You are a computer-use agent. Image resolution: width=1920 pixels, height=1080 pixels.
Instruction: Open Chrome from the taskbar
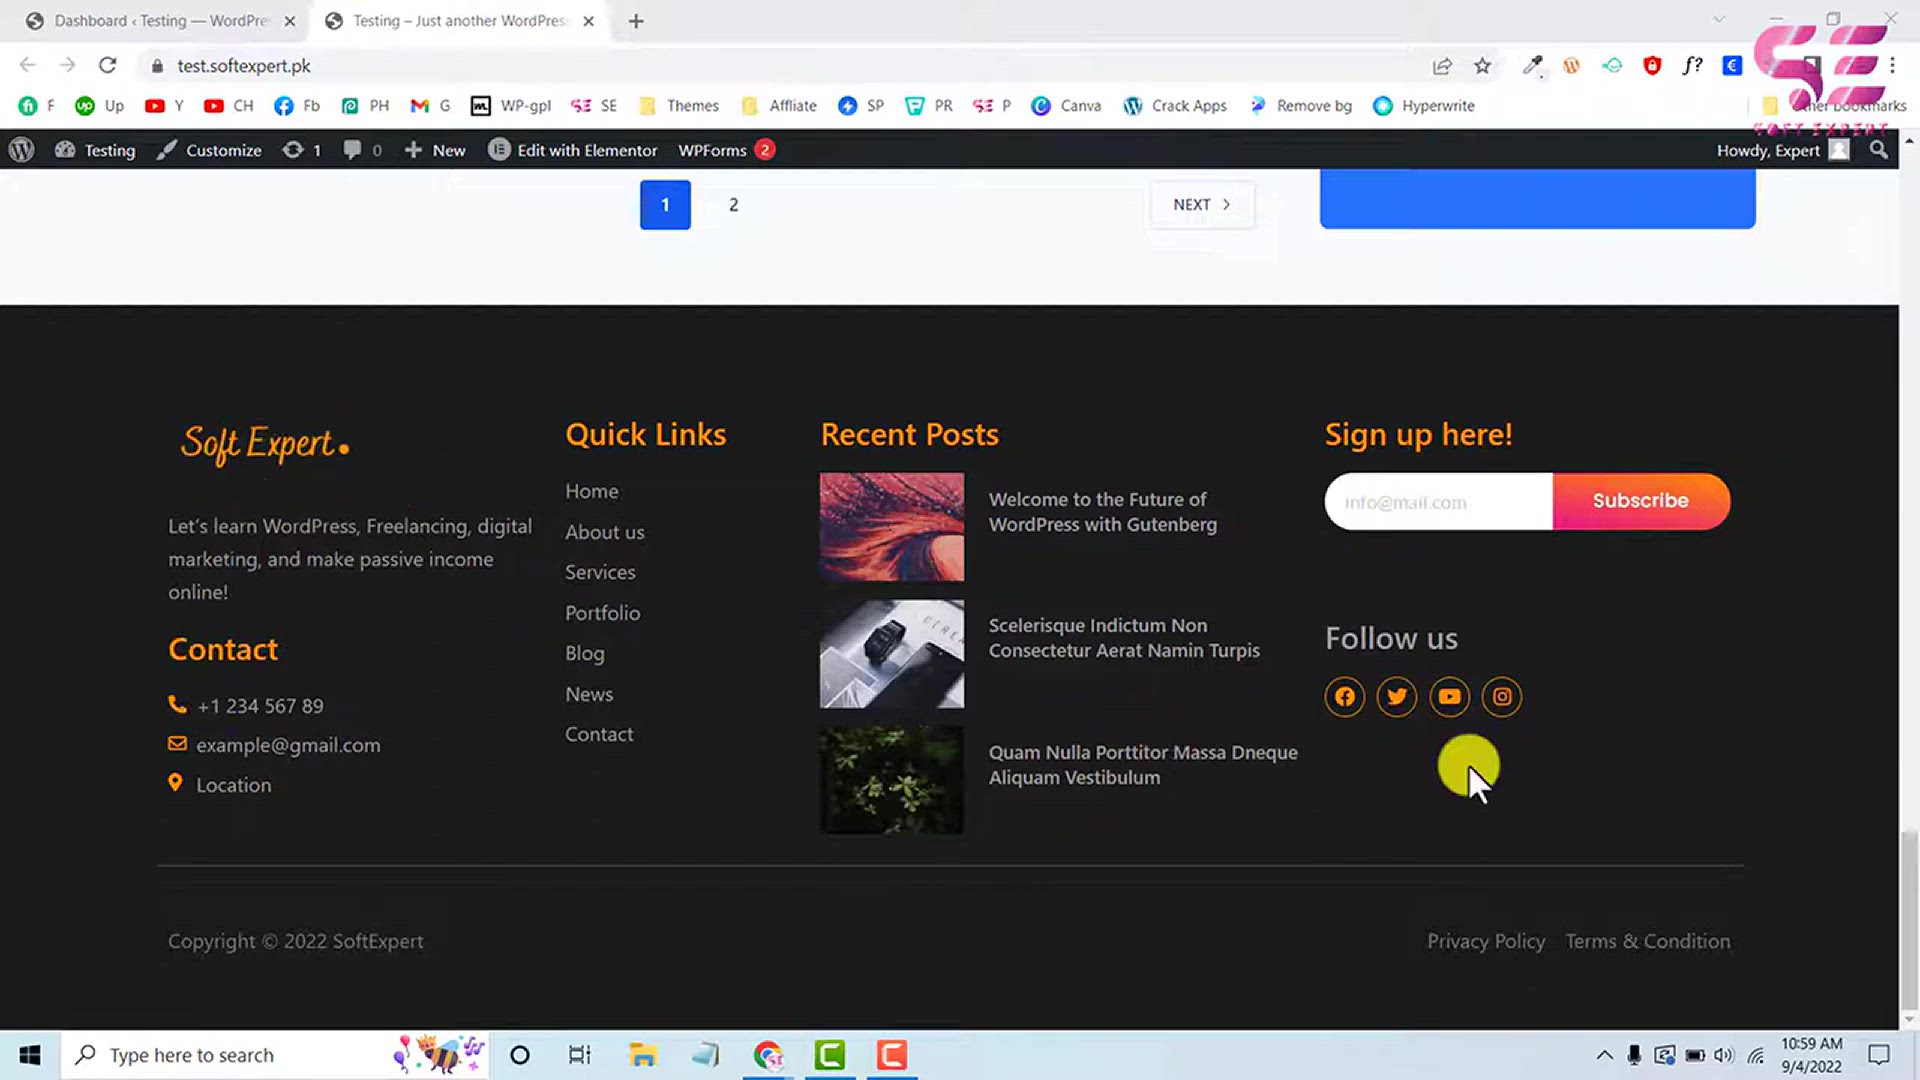coord(768,1055)
